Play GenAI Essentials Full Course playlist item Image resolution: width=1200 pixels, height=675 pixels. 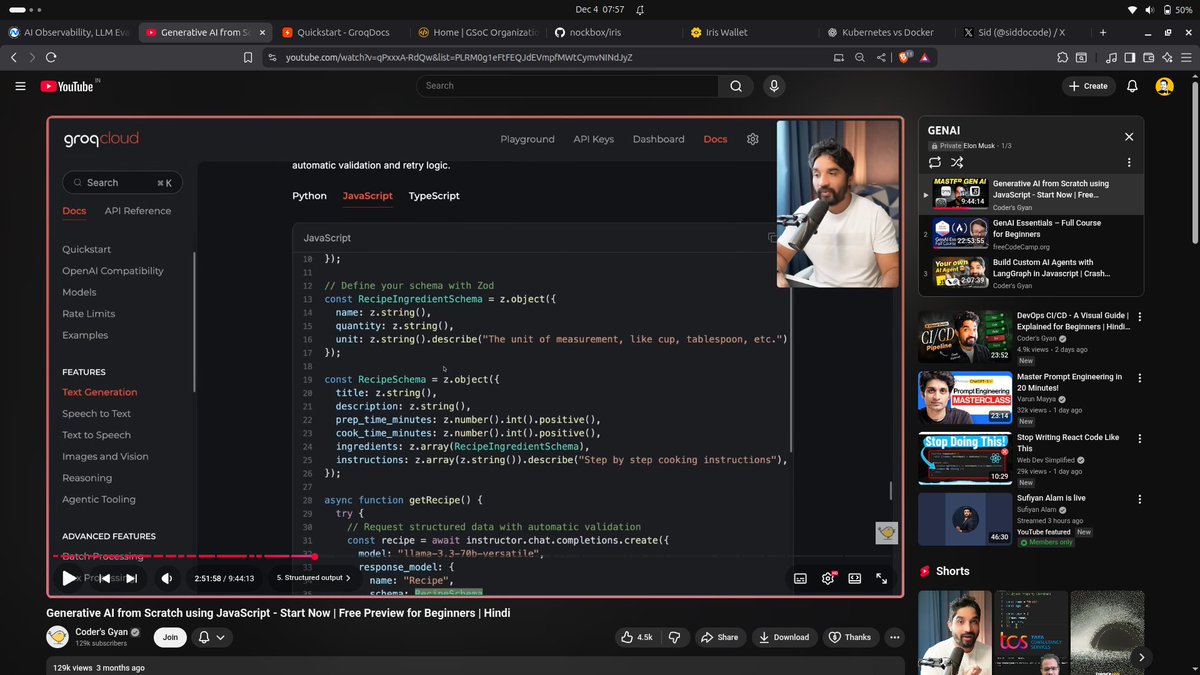click(1031, 234)
